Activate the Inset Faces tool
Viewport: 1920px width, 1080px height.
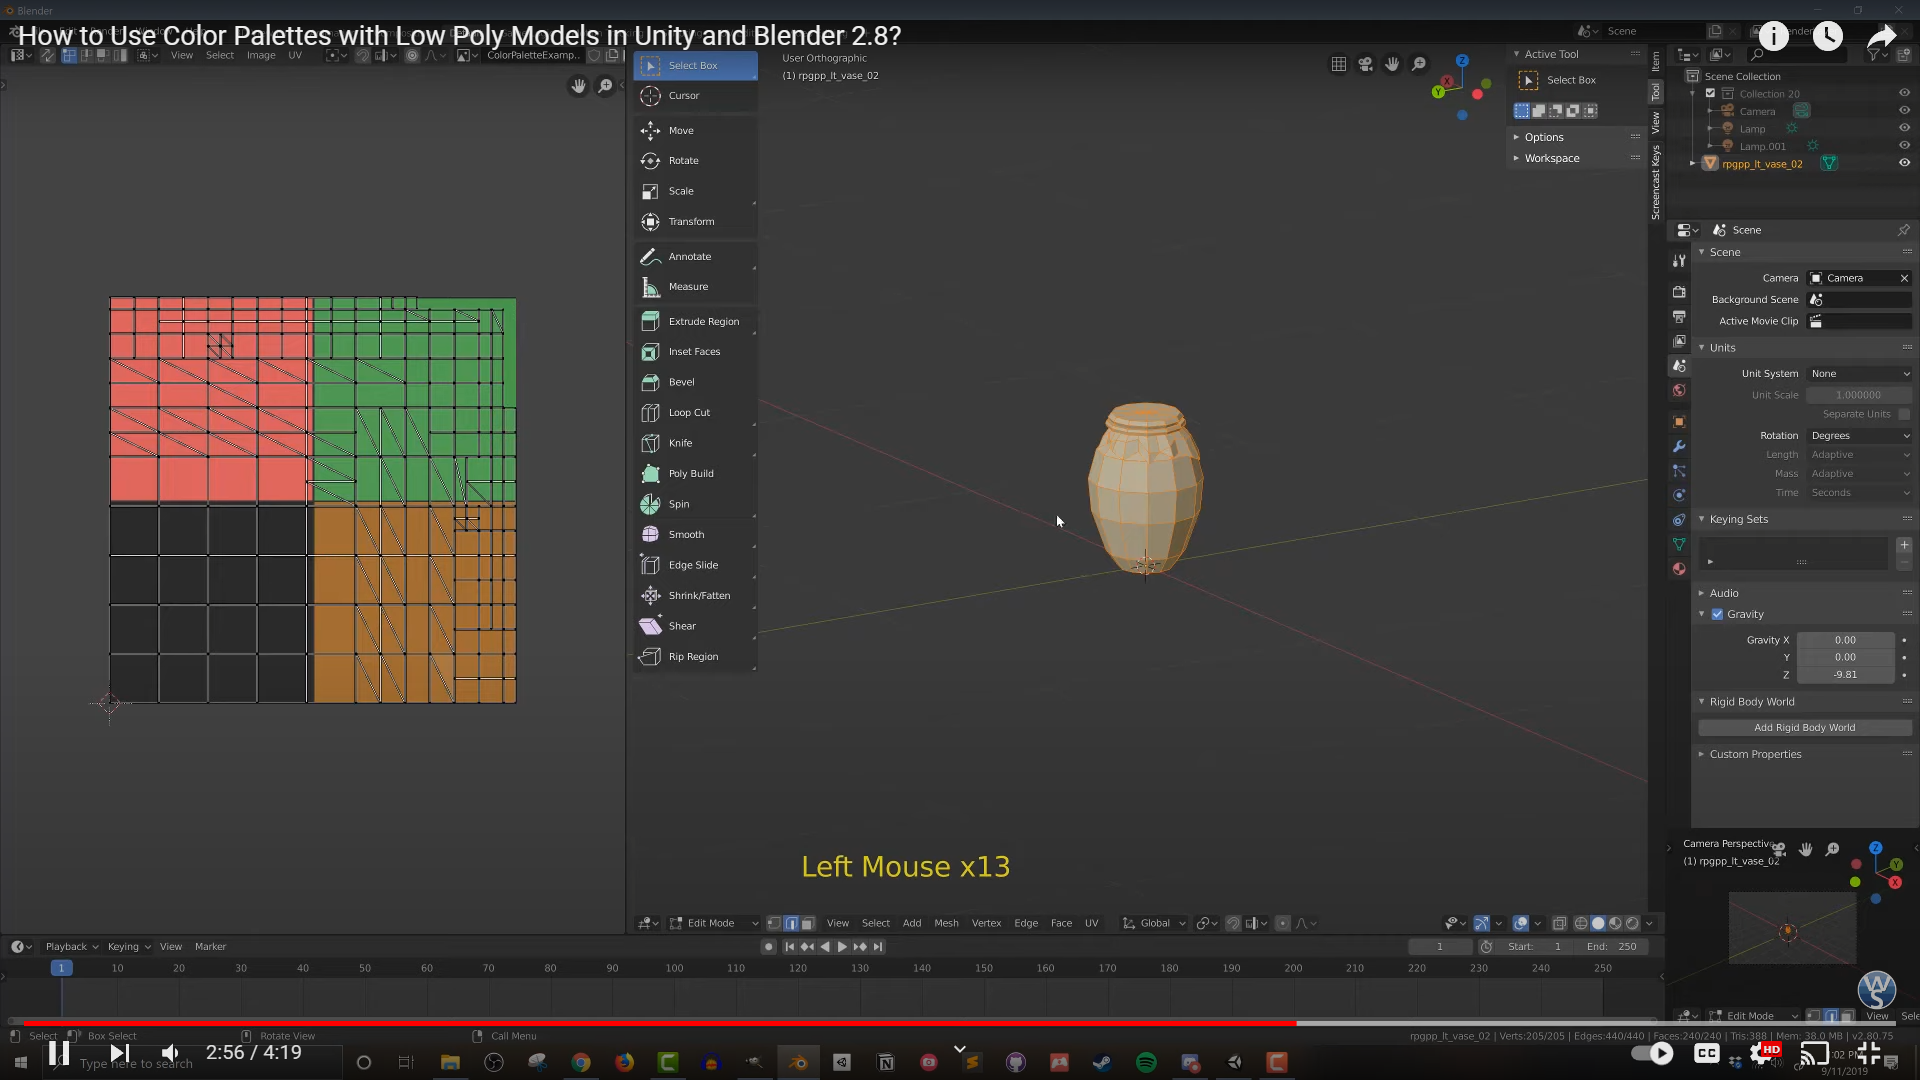[694, 352]
